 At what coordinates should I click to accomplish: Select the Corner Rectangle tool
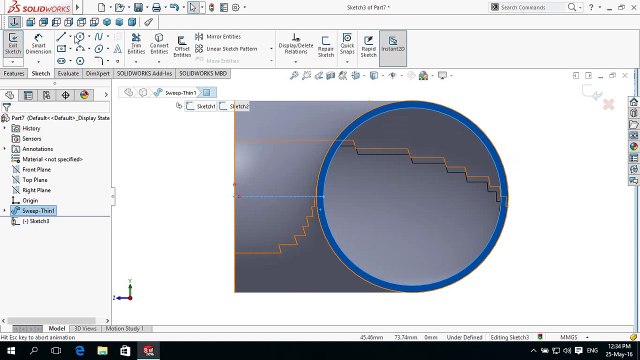[61, 49]
